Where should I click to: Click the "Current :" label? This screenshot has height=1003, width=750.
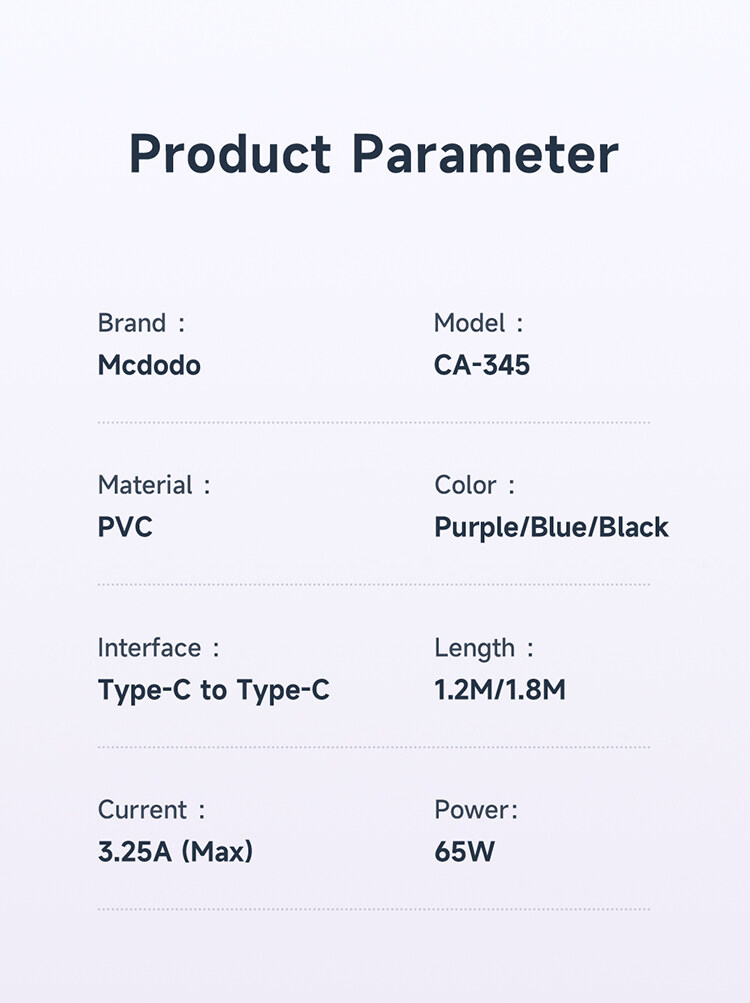click(151, 810)
